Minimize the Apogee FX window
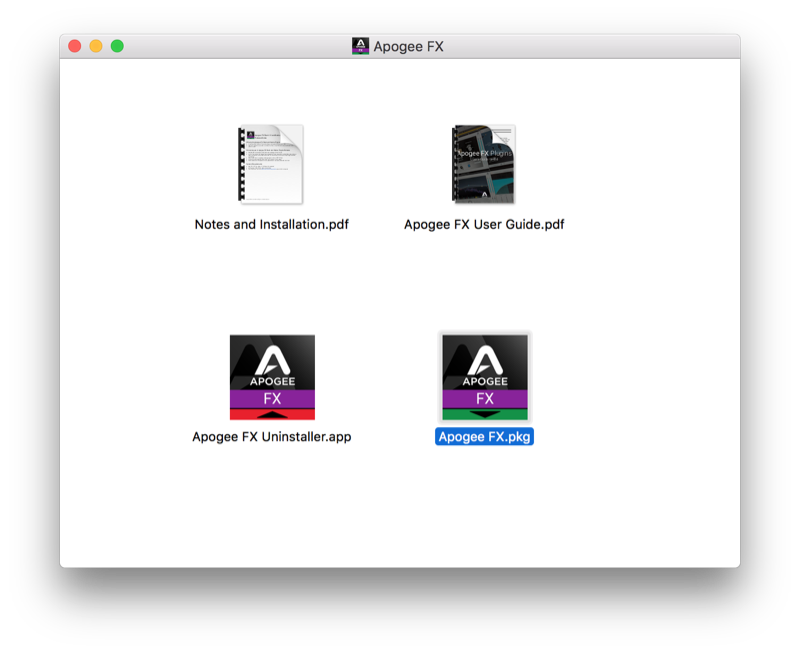This screenshot has height=653, width=800. [x=96, y=46]
